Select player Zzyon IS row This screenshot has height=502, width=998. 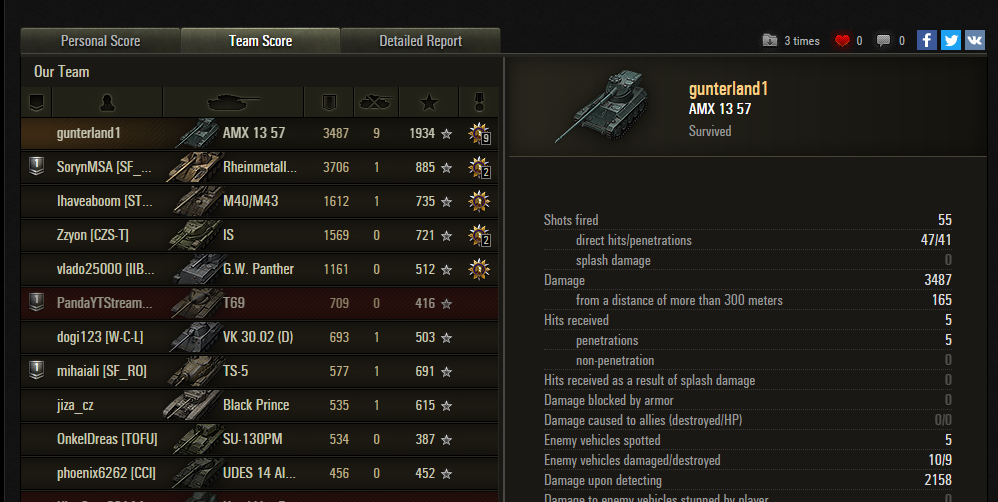pyautogui.click(x=260, y=235)
